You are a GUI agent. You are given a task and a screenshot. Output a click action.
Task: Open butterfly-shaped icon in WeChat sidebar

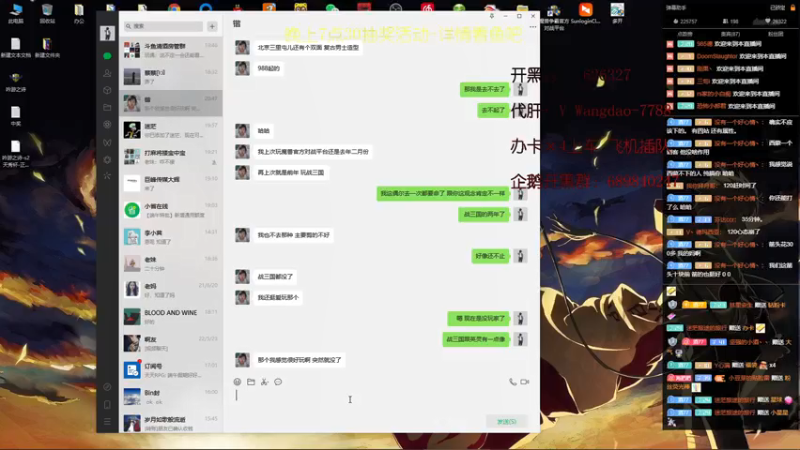(107, 142)
